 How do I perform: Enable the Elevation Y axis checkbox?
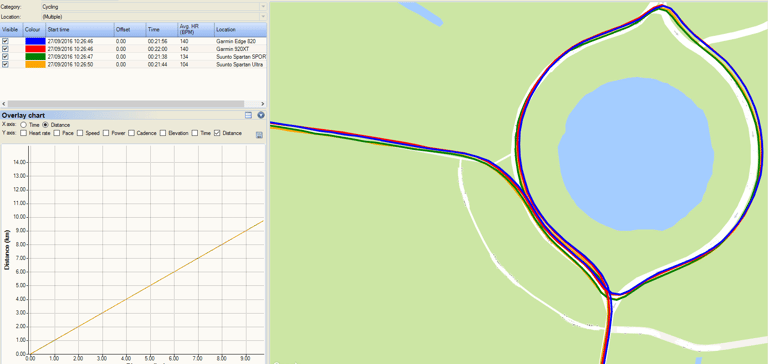tap(163, 133)
